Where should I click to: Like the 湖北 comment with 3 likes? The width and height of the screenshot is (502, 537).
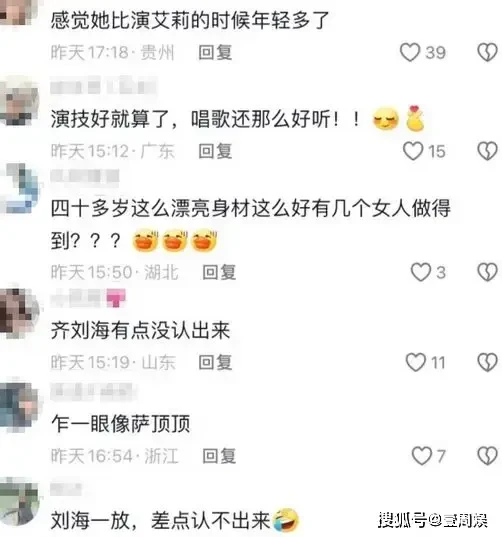(x=421, y=272)
